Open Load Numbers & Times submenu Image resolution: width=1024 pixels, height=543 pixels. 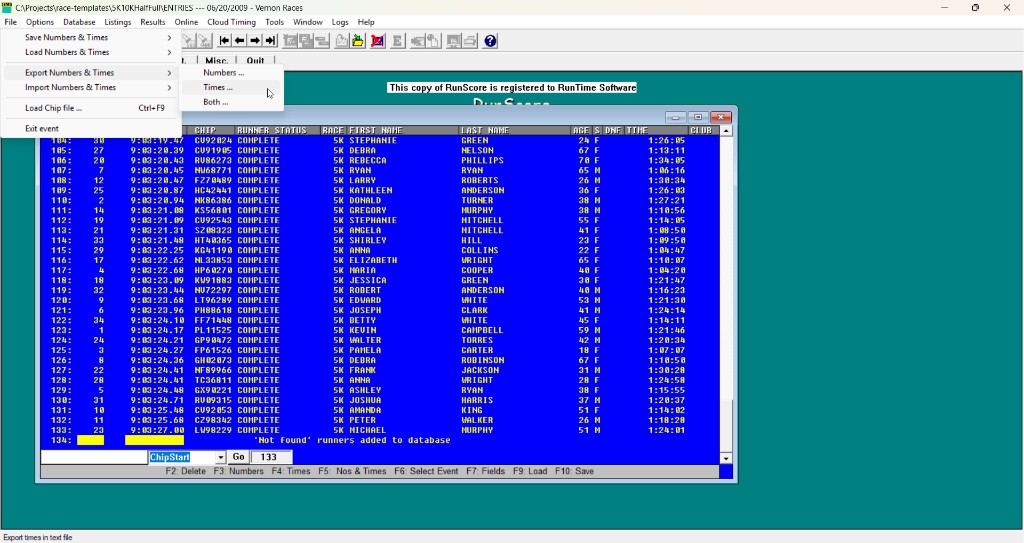93,52
